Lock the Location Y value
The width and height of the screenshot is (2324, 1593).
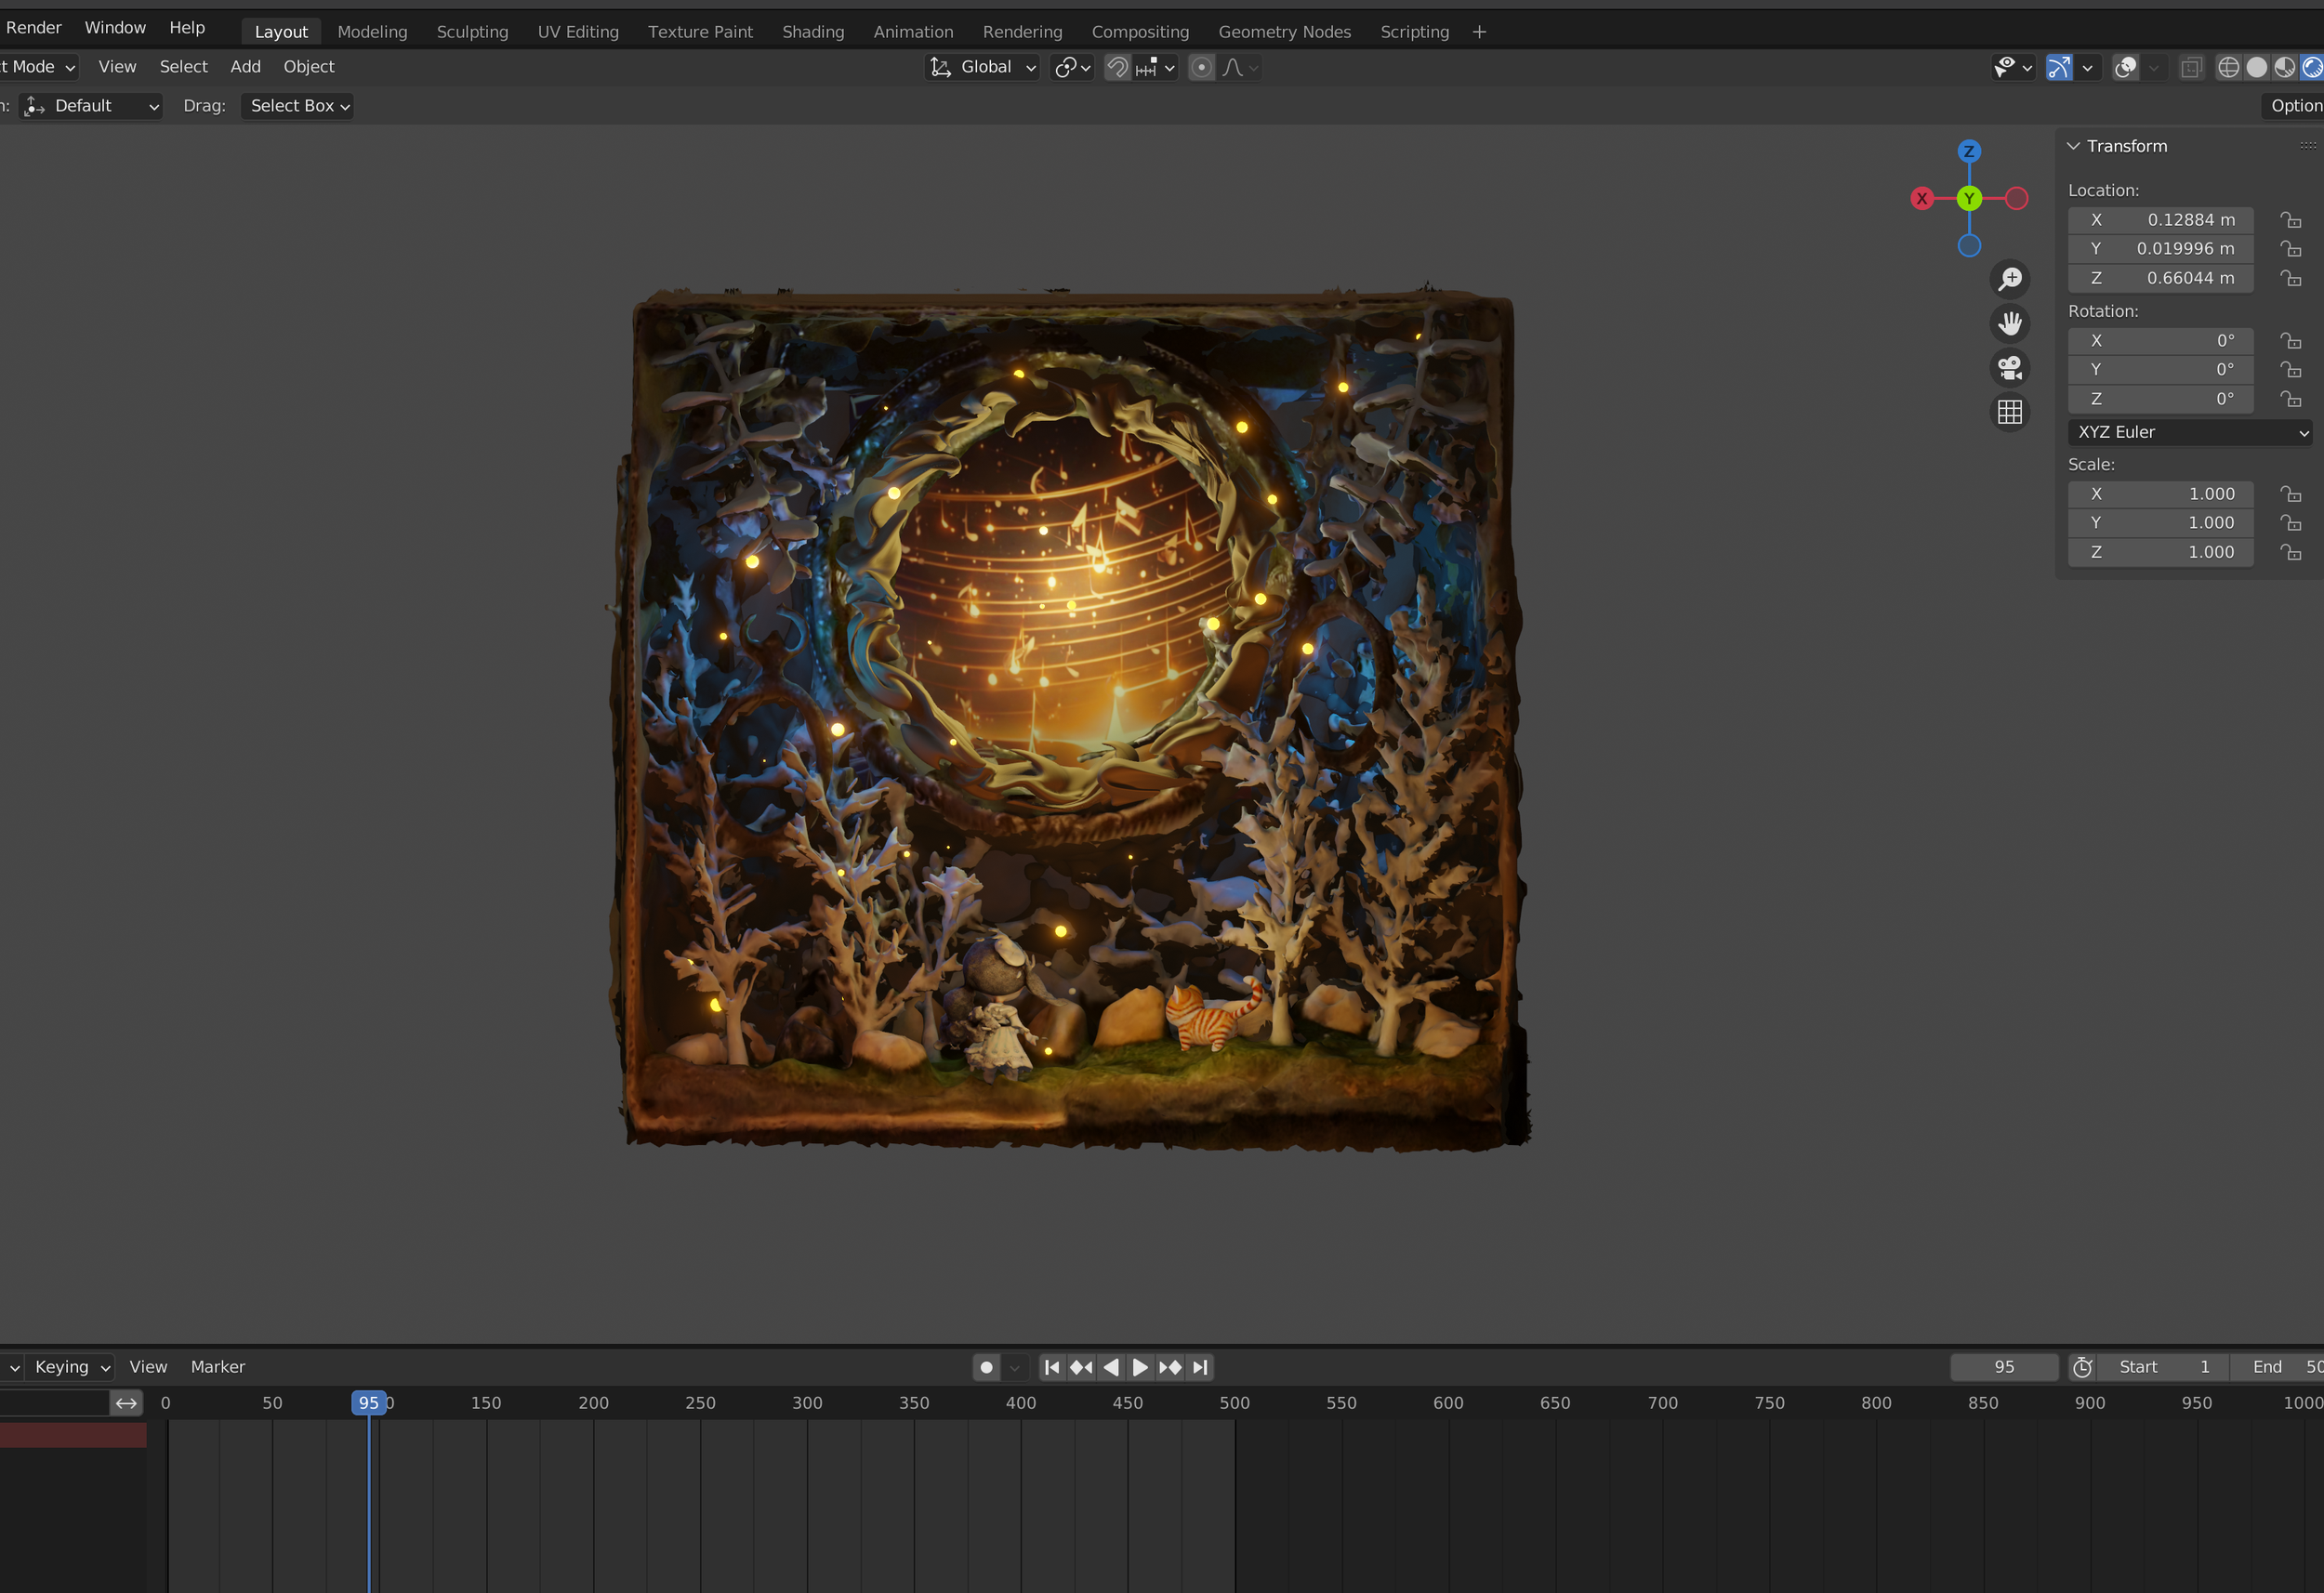coord(2290,248)
